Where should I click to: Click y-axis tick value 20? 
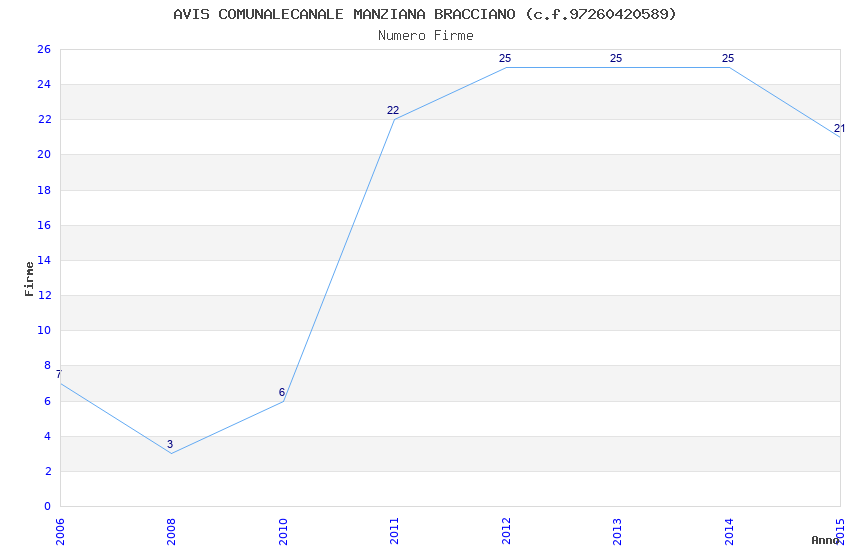[44, 155]
